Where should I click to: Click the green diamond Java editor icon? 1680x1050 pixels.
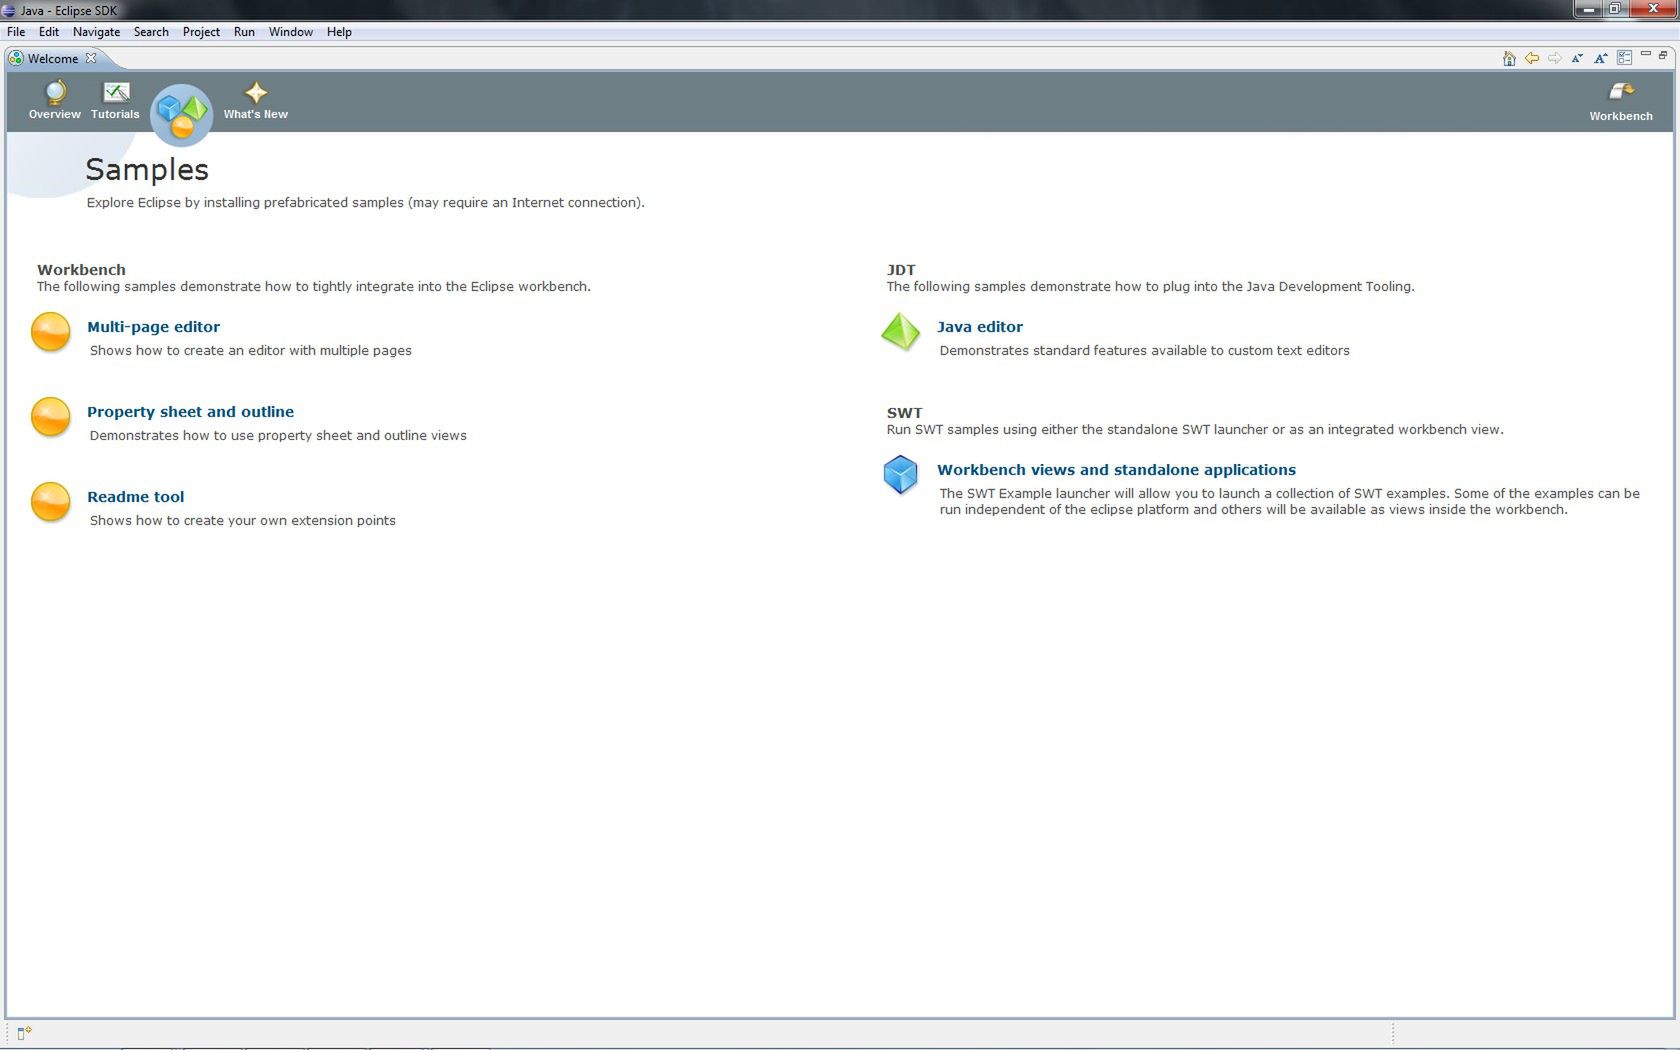click(x=901, y=332)
